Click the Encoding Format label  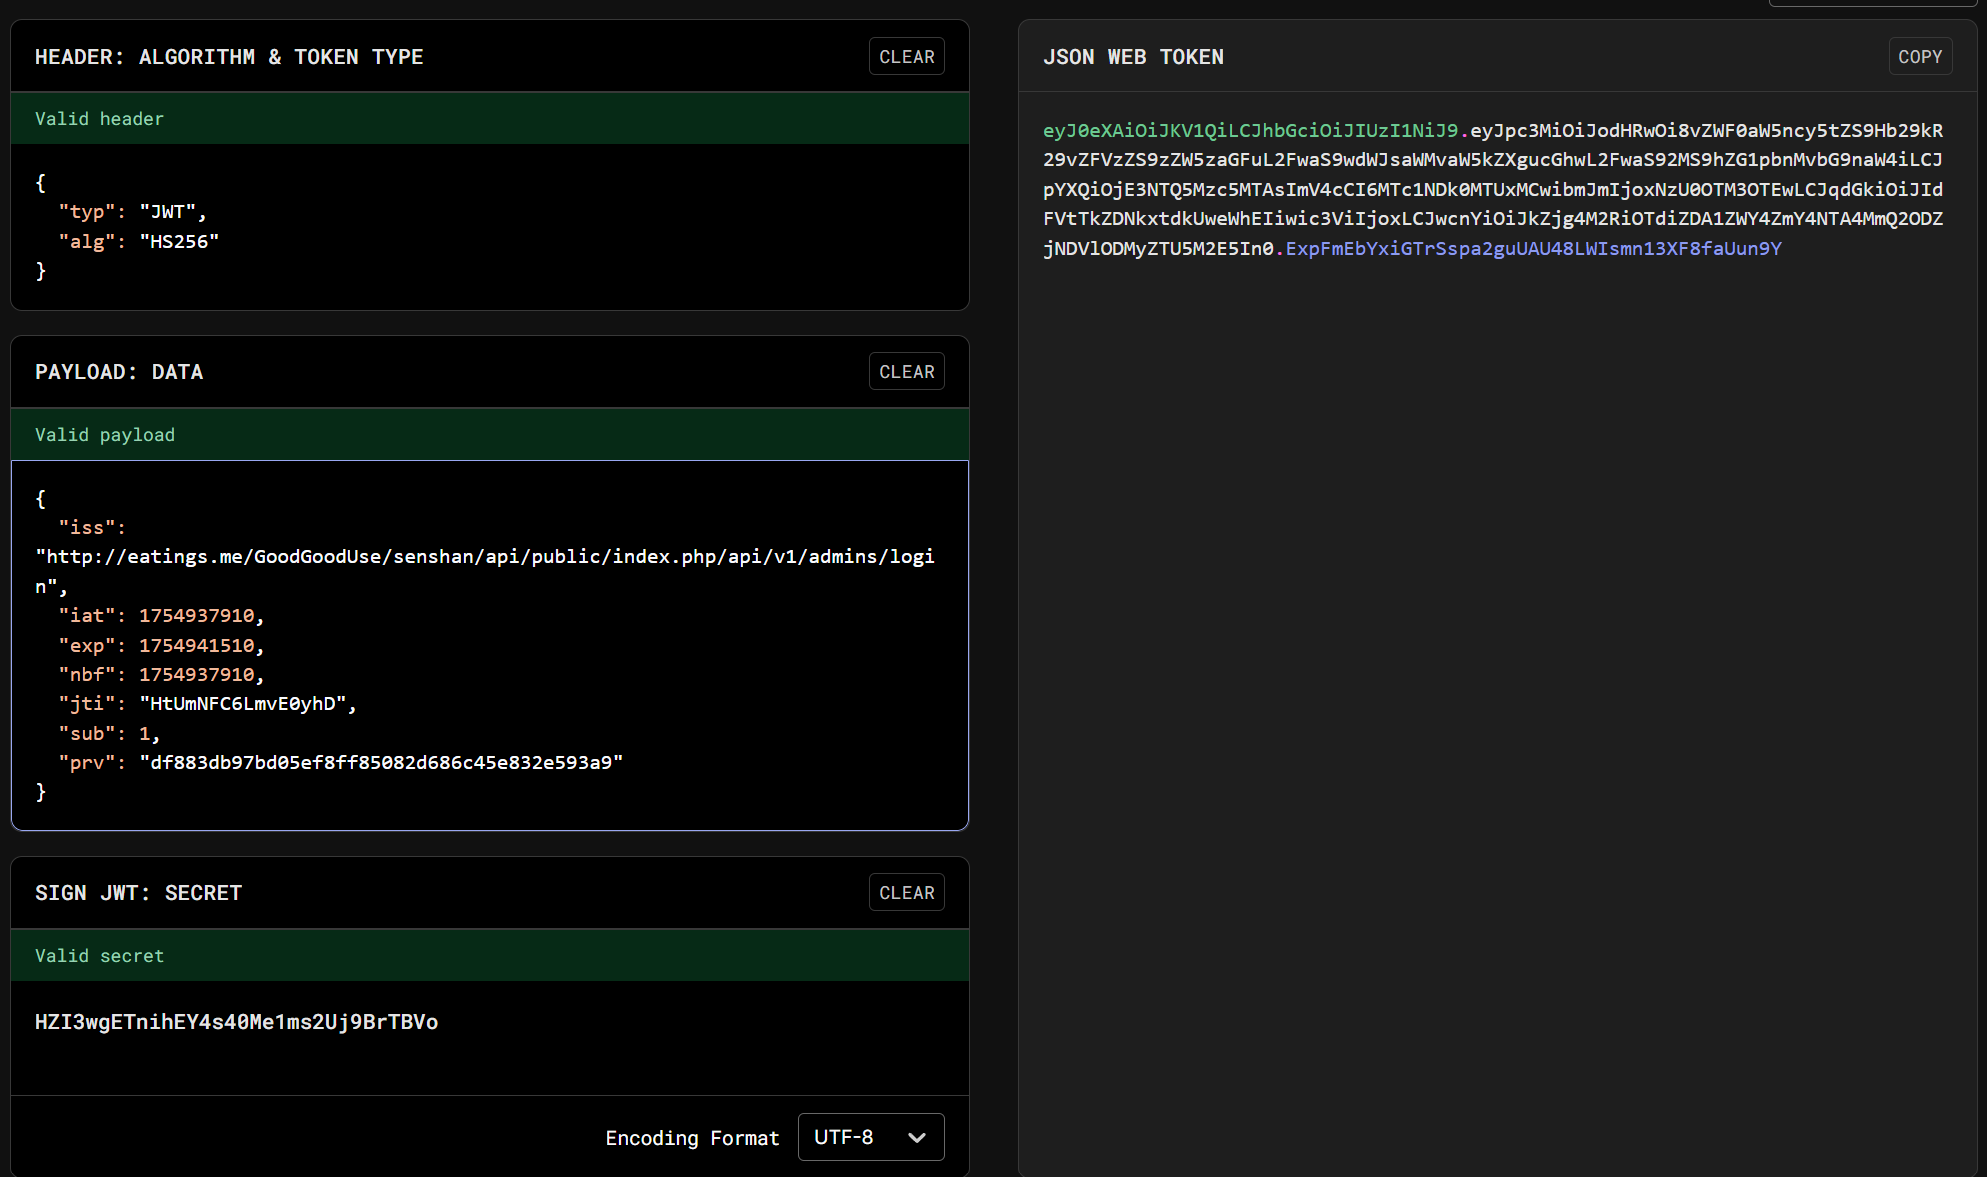point(692,1138)
